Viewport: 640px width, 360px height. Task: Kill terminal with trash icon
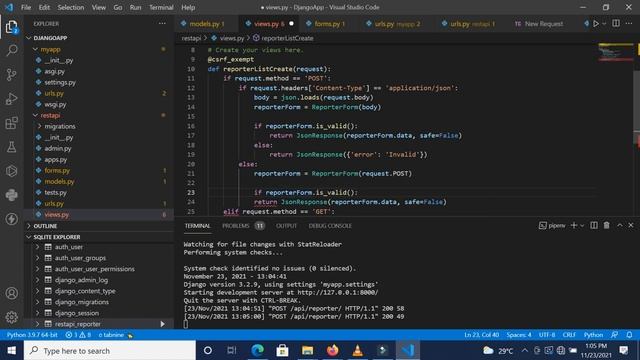coord(607,225)
